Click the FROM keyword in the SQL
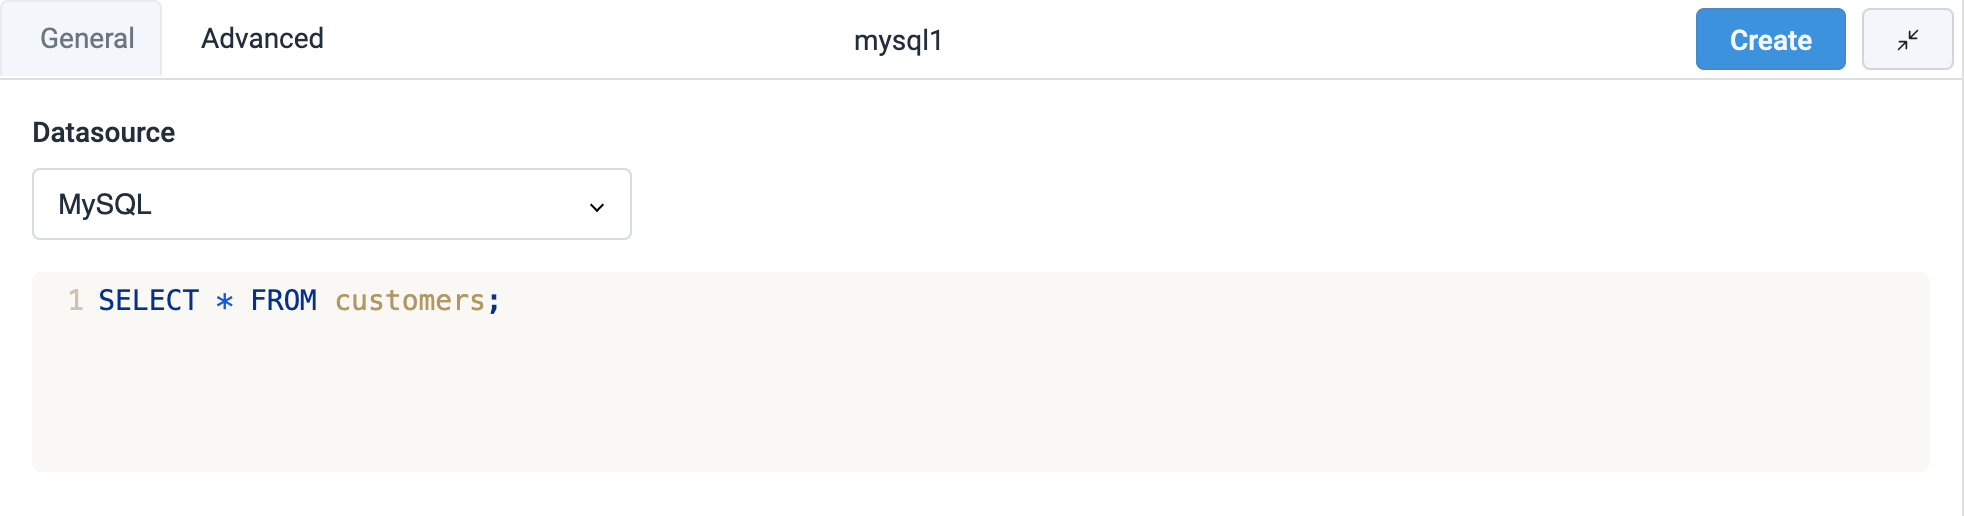This screenshot has height=516, width=1964. tap(283, 300)
